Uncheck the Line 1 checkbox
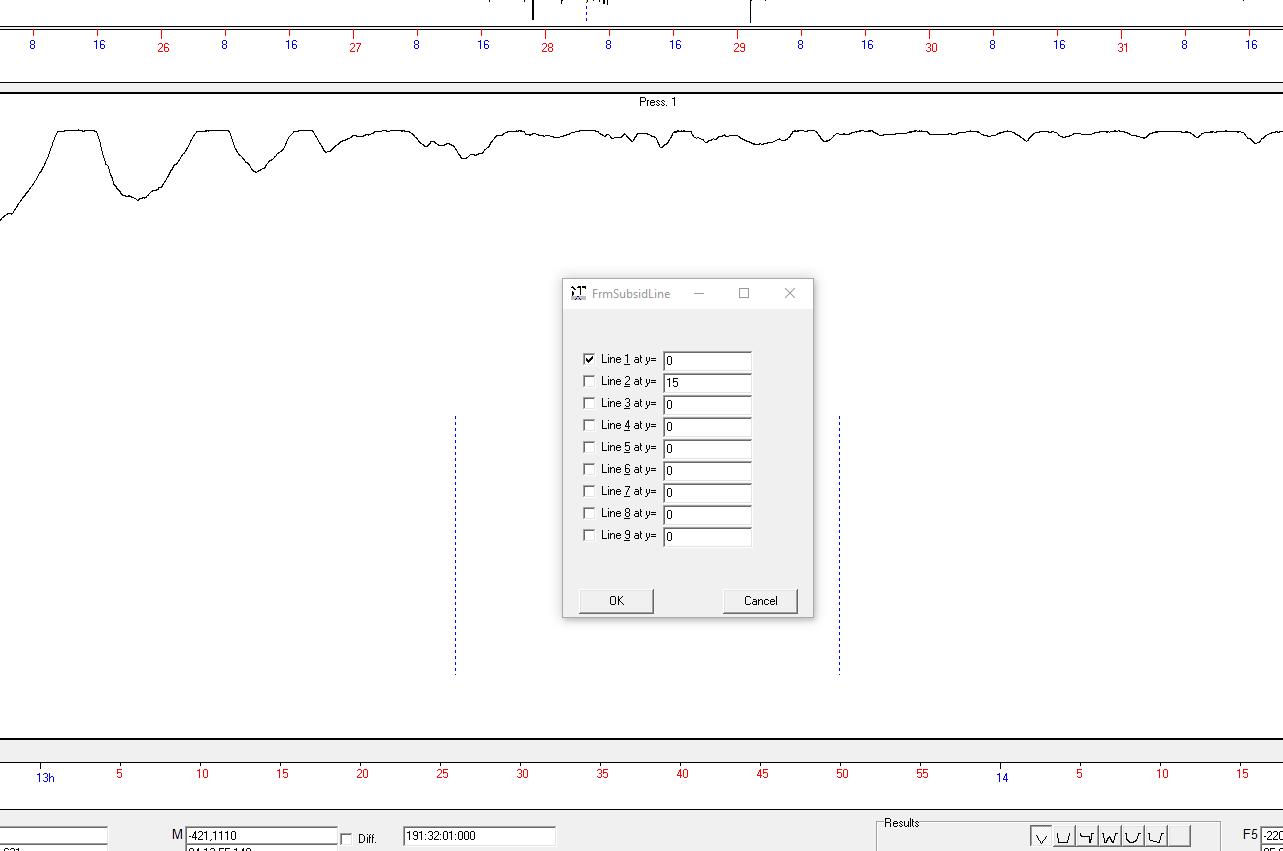This screenshot has width=1283, height=851. [589, 359]
